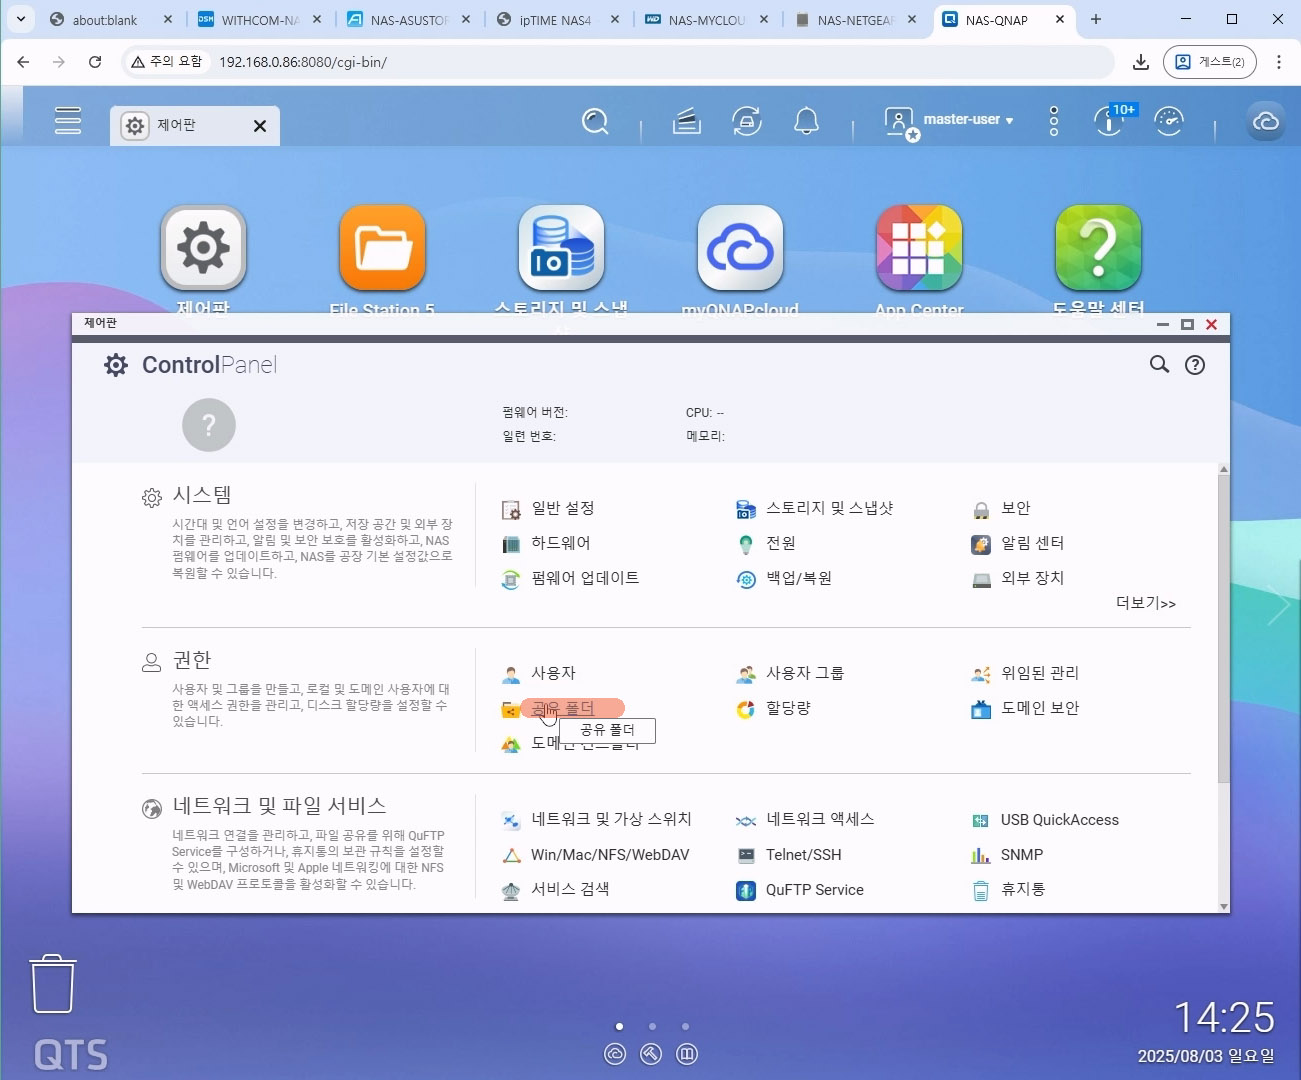Open the background tasks icon

point(747,122)
